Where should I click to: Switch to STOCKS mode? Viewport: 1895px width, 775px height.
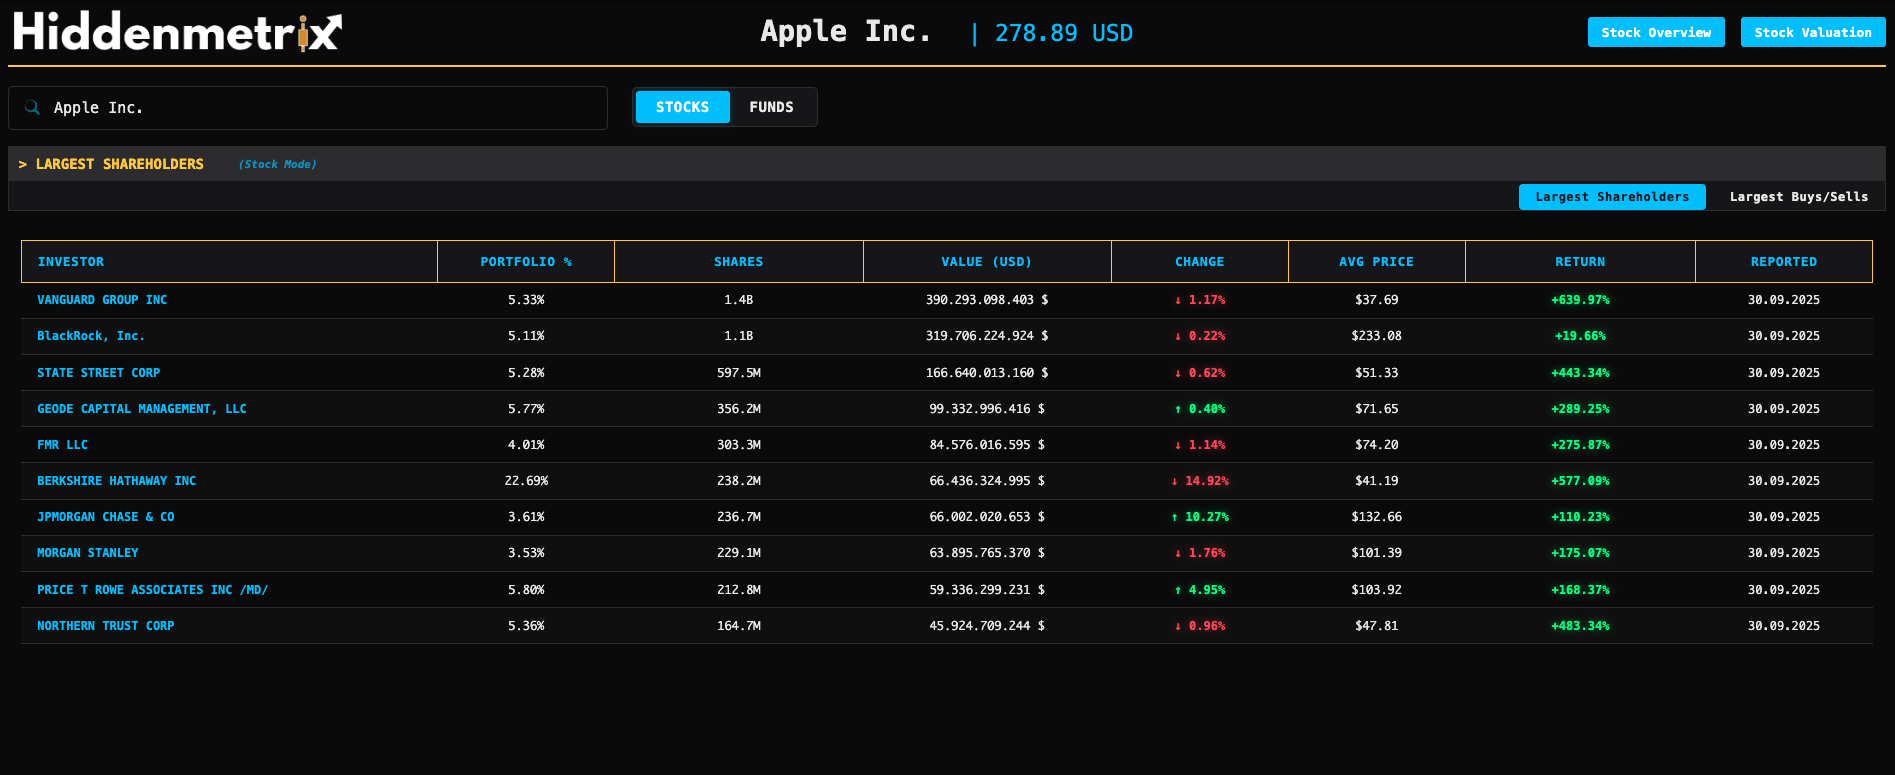682,107
